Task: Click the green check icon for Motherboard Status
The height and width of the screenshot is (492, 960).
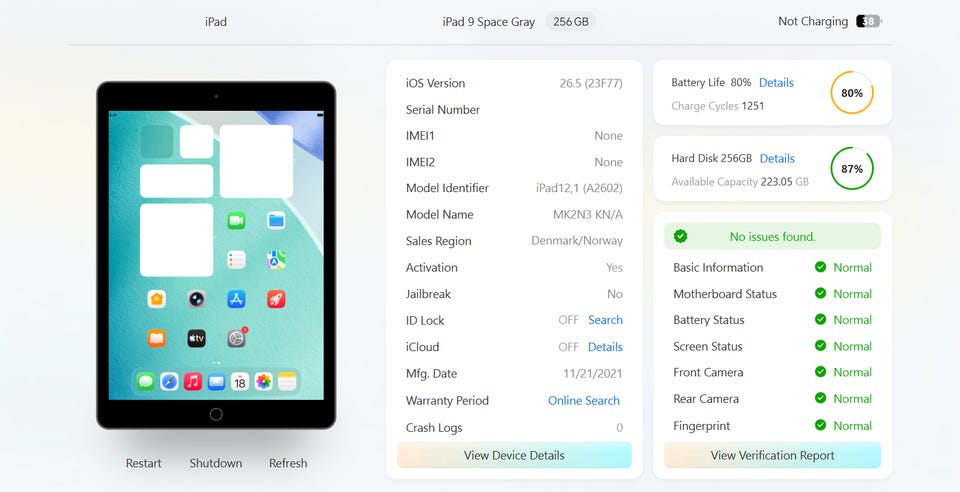Action: (820, 293)
